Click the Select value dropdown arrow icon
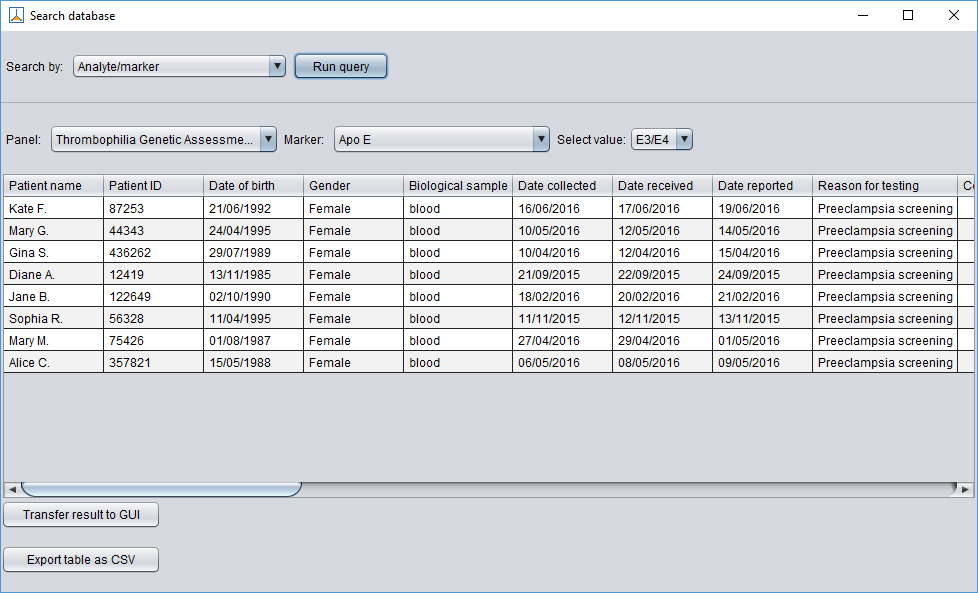Image resolution: width=978 pixels, height=593 pixels. pyautogui.click(x=683, y=139)
